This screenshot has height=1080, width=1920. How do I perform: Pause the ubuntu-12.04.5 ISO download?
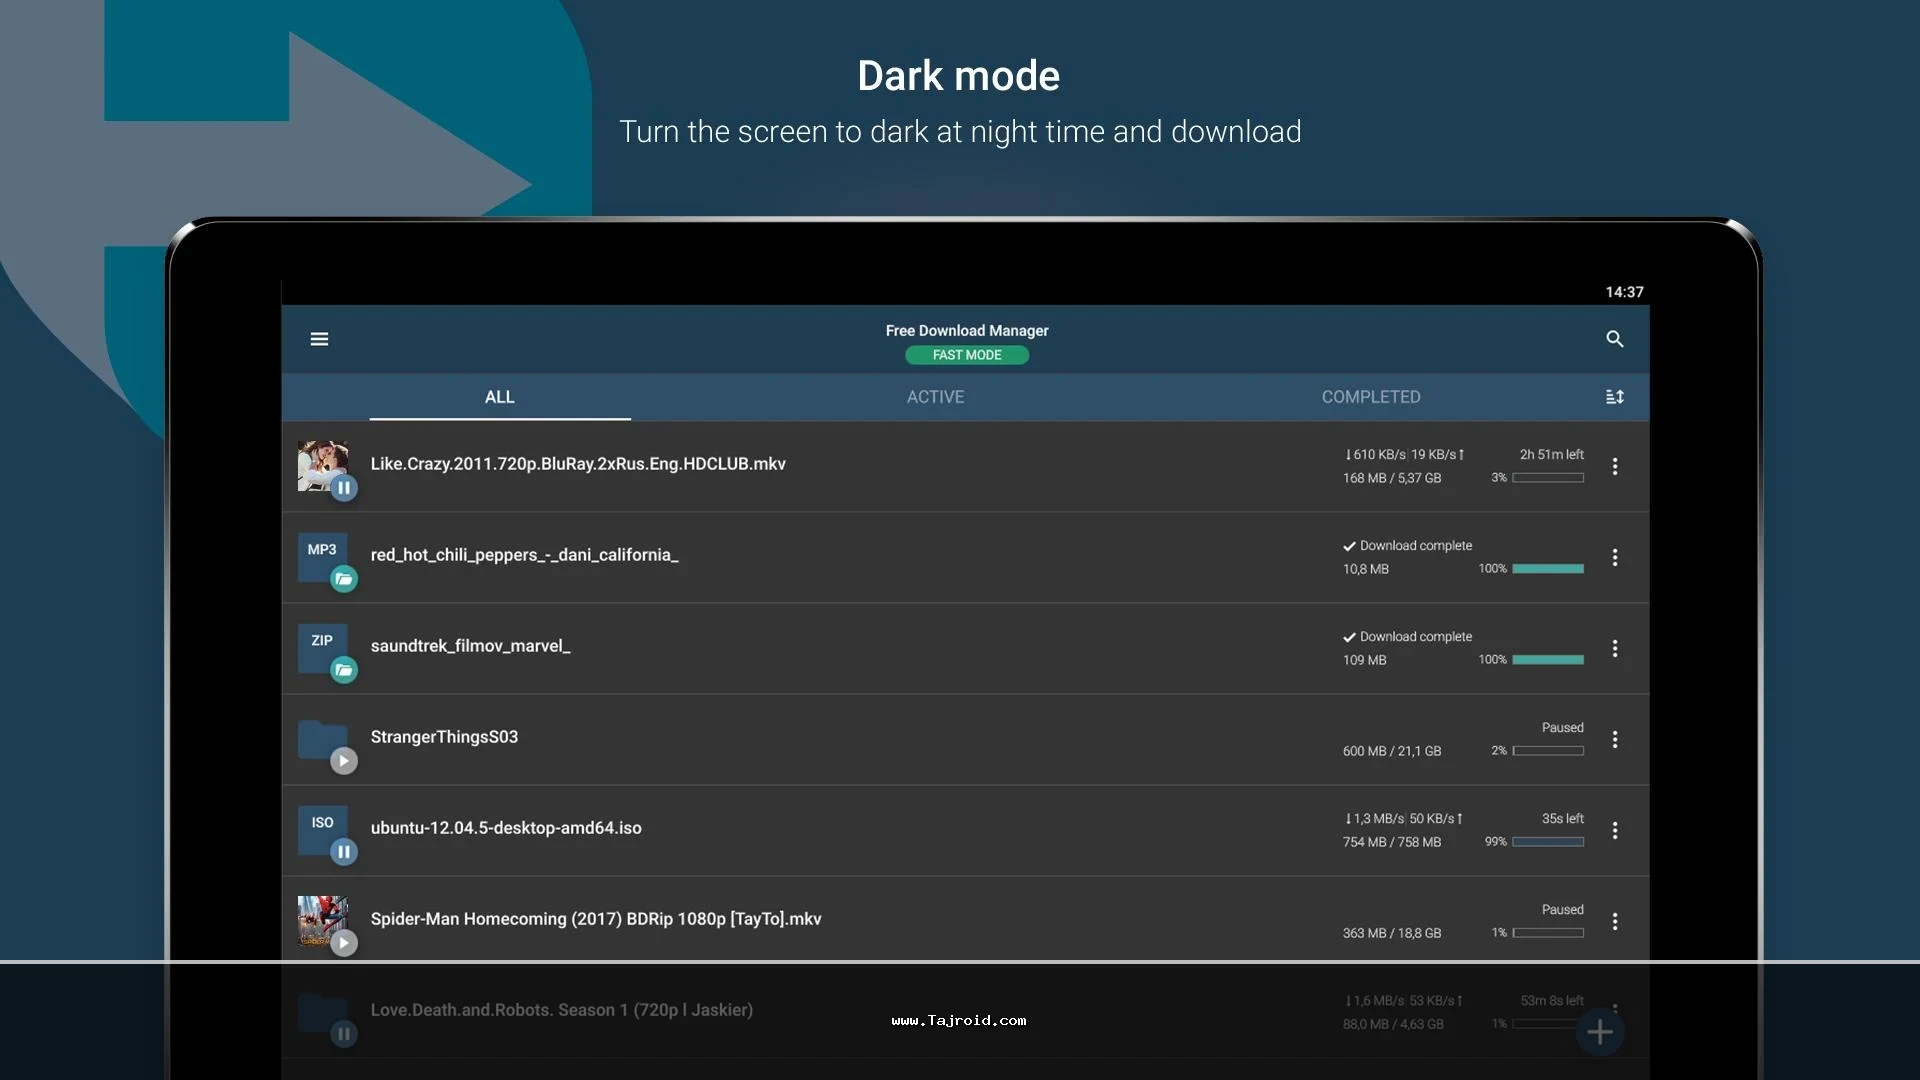(343, 852)
